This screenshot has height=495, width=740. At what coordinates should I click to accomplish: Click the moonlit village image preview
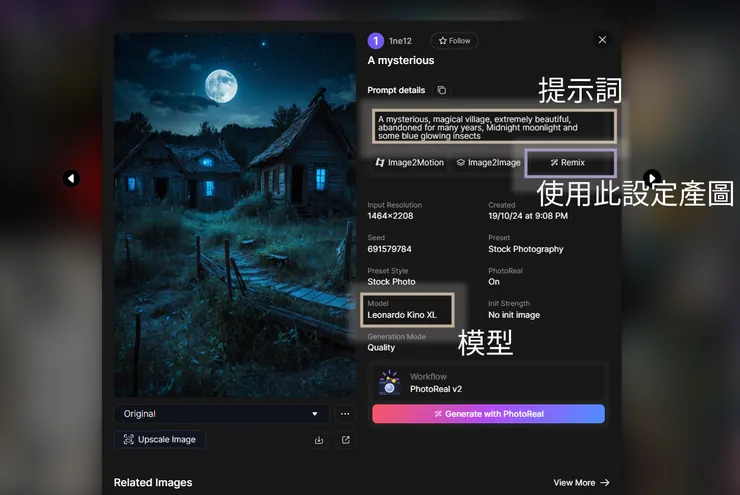pos(235,215)
